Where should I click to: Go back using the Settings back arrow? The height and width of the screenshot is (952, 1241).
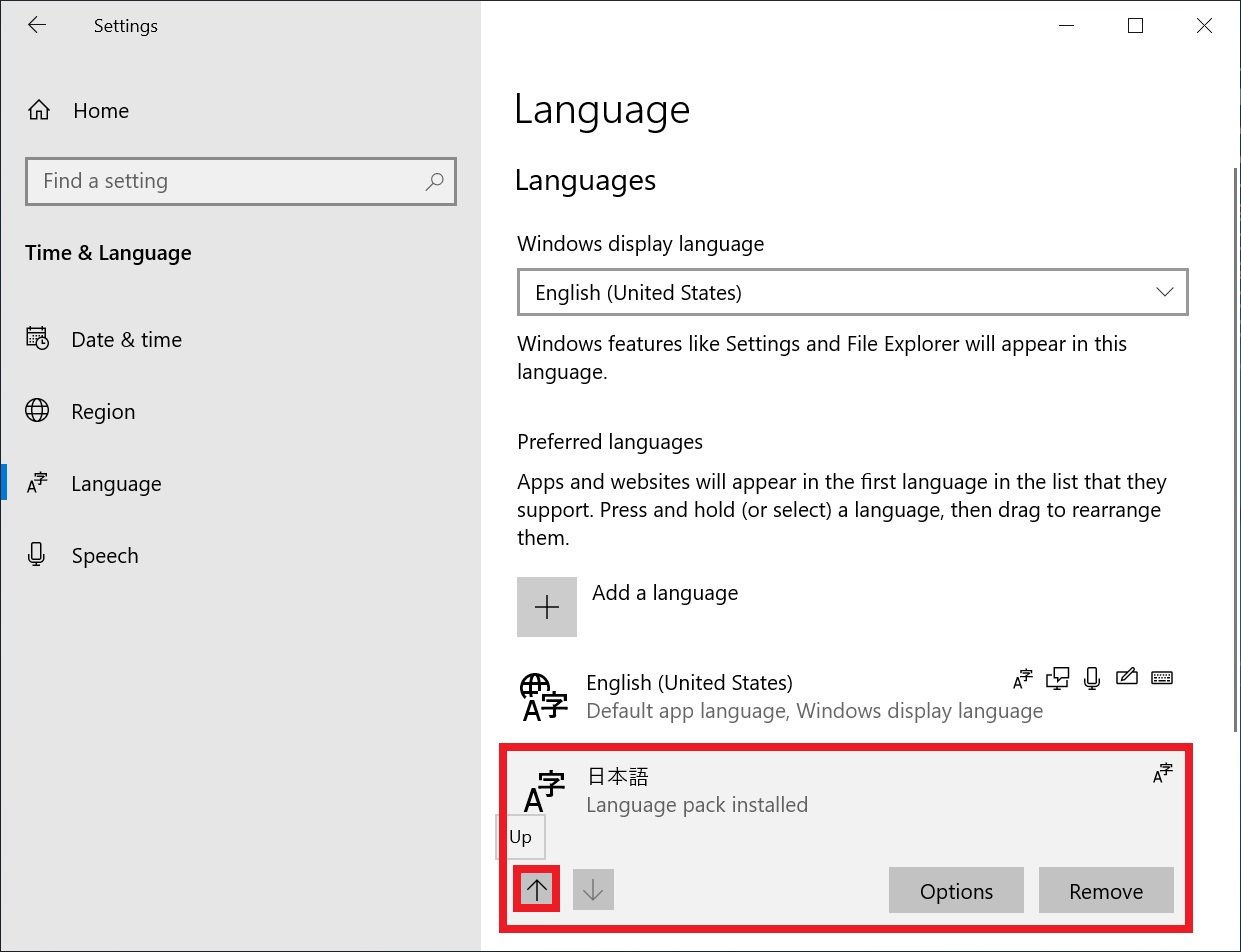click(x=37, y=26)
